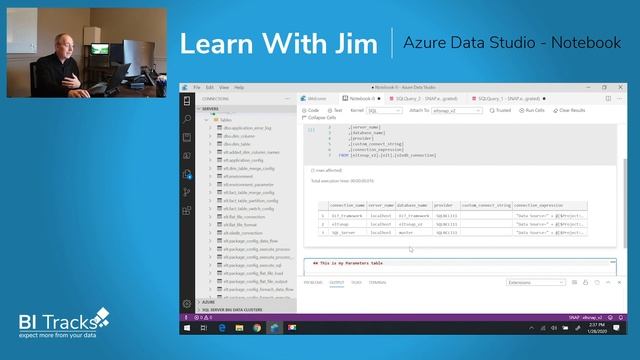Switch to the Output panel tab
Screen dimensions: 640x360
point(337,282)
